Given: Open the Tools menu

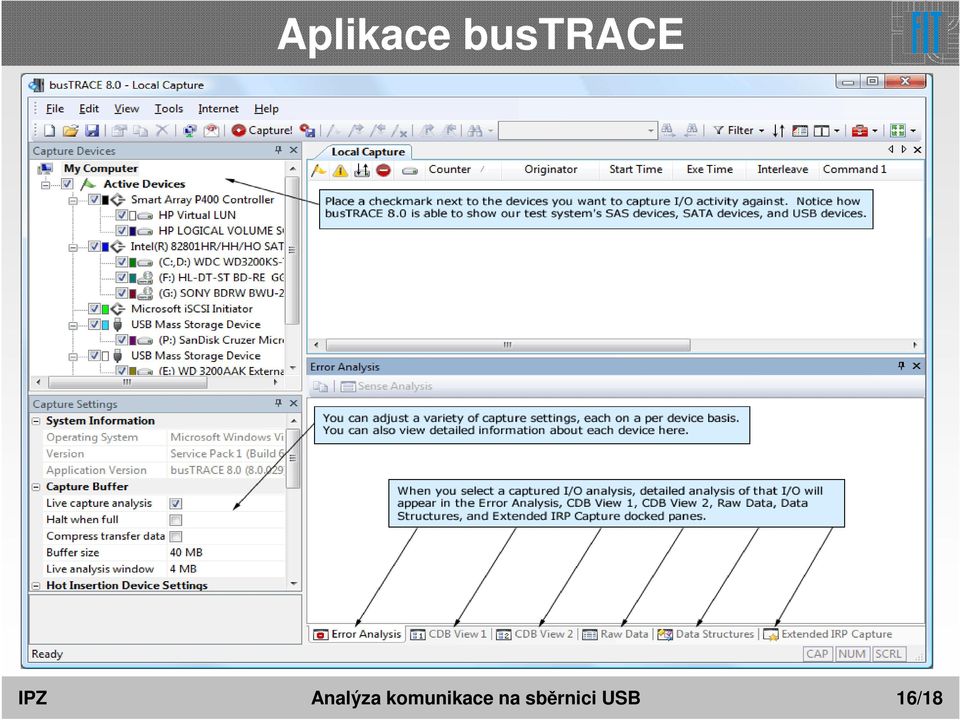Looking at the screenshot, I should pos(168,108).
